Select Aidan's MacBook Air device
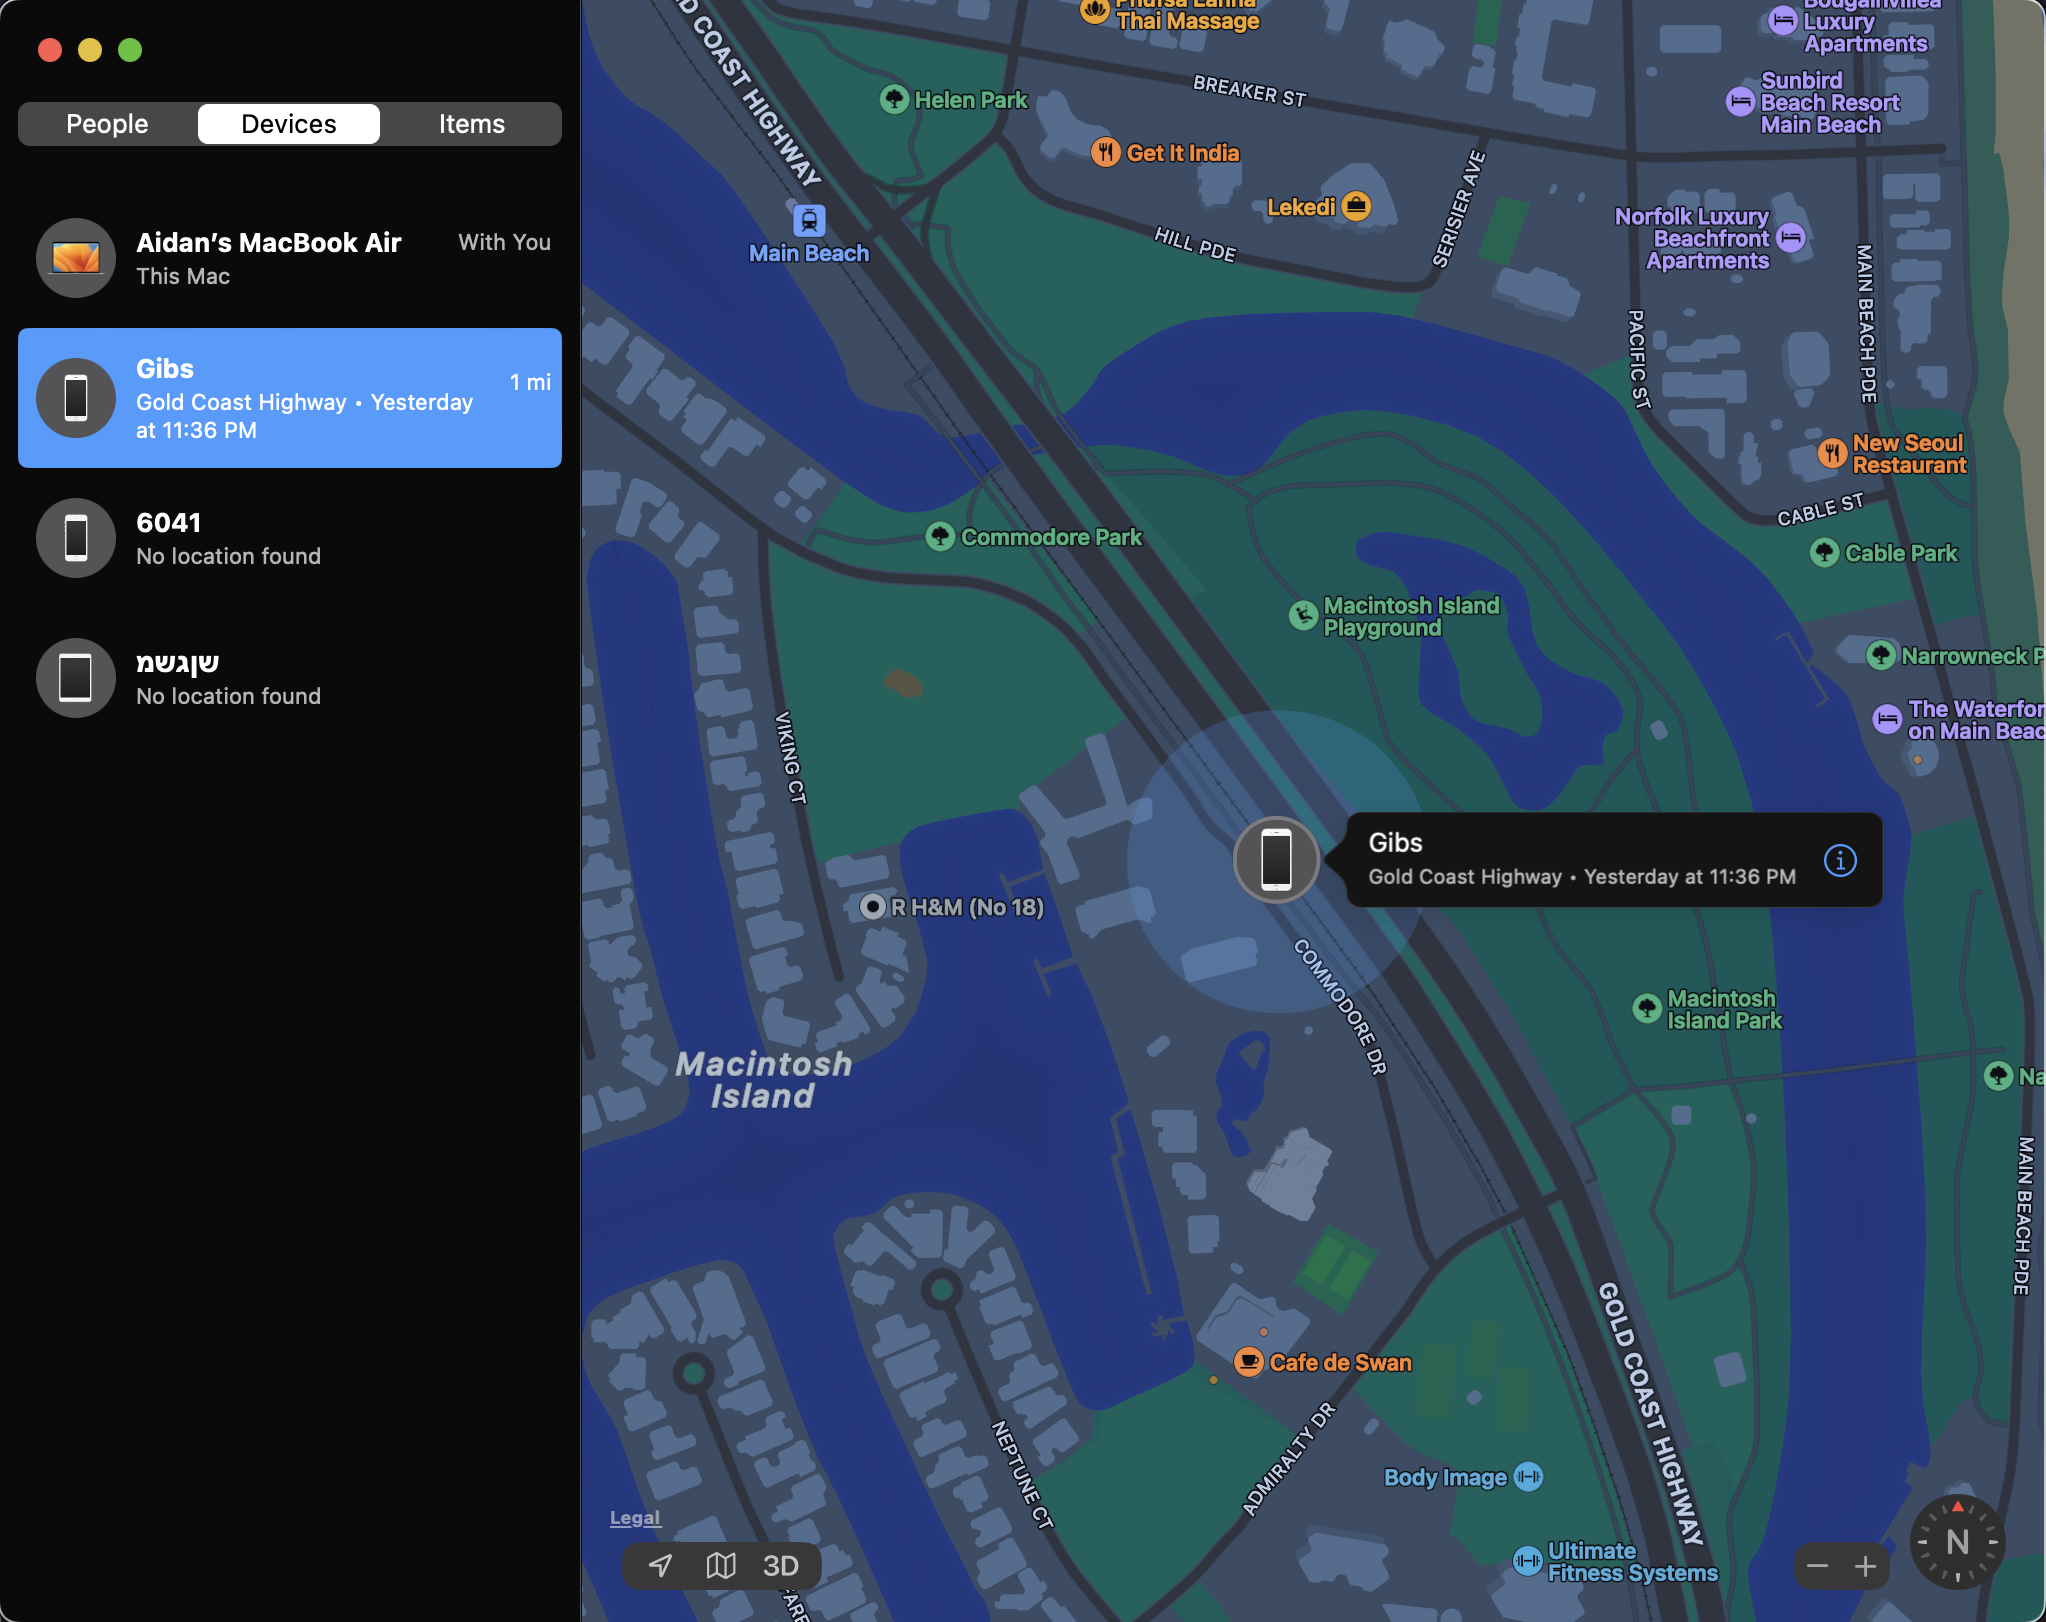This screenshot has height=1622, width=2046. tap(291, 257)
